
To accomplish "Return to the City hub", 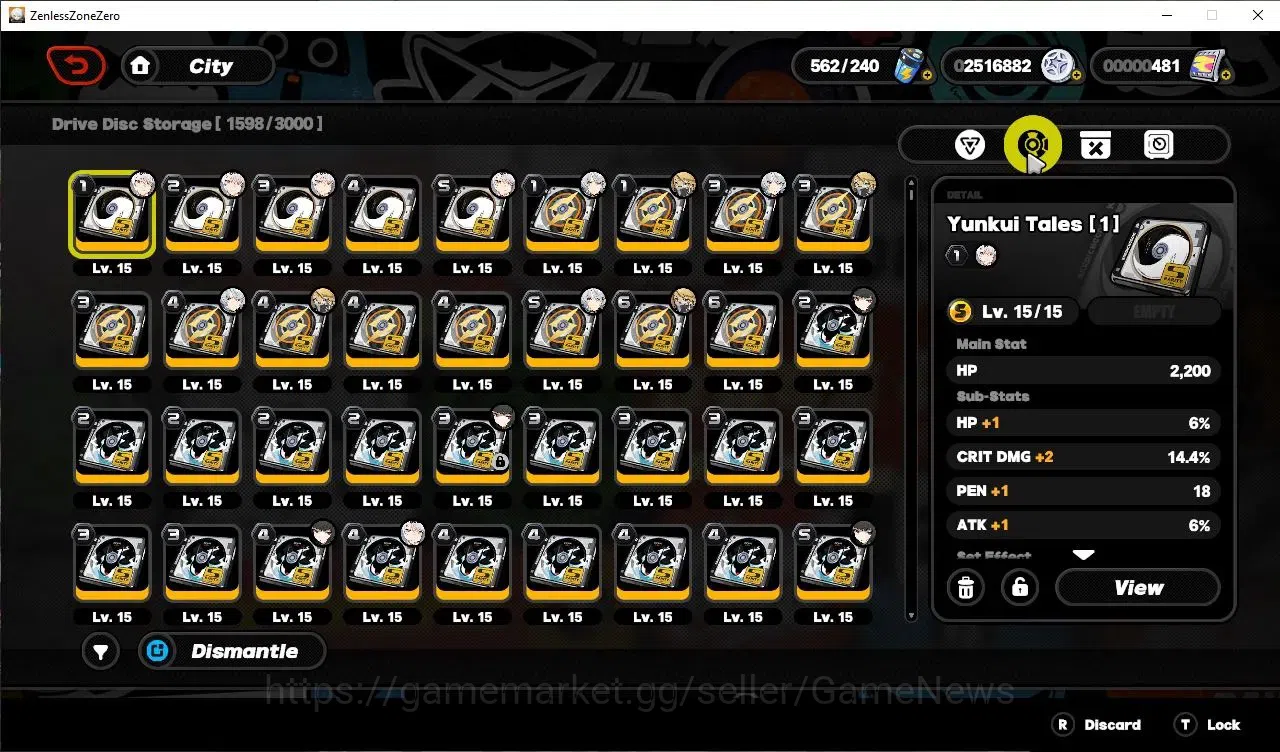I will coord(197,66).
